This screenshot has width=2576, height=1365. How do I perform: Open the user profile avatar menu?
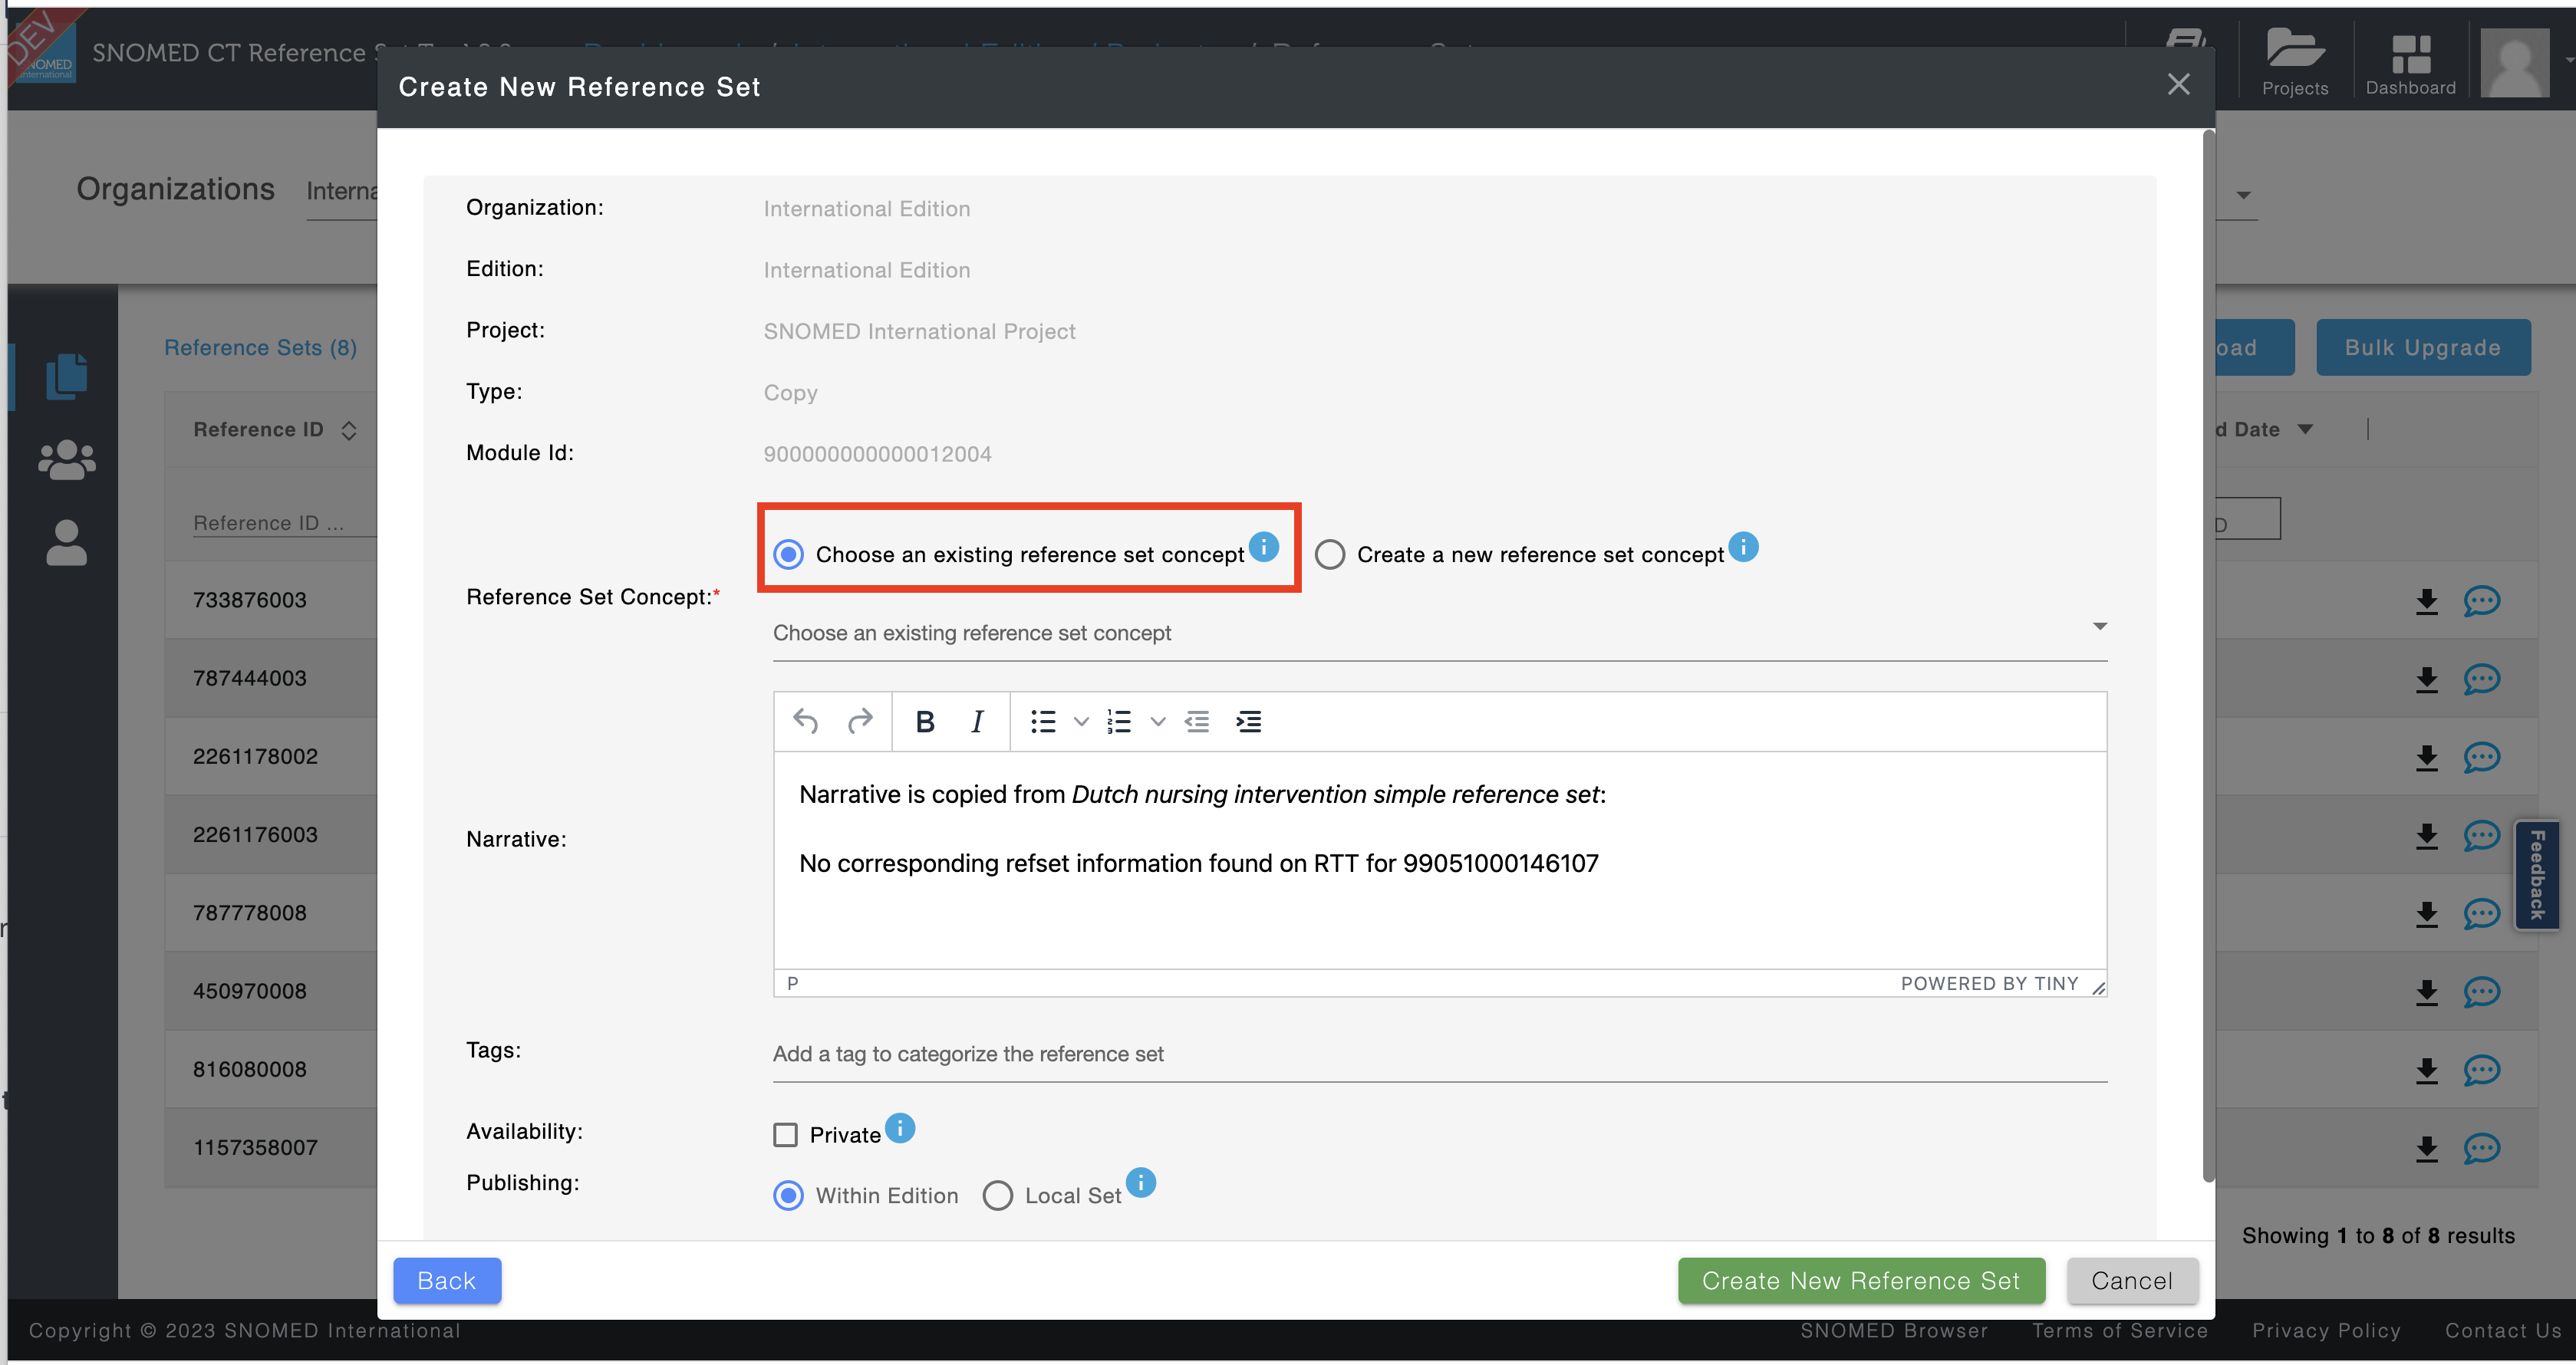(2514, 62)
